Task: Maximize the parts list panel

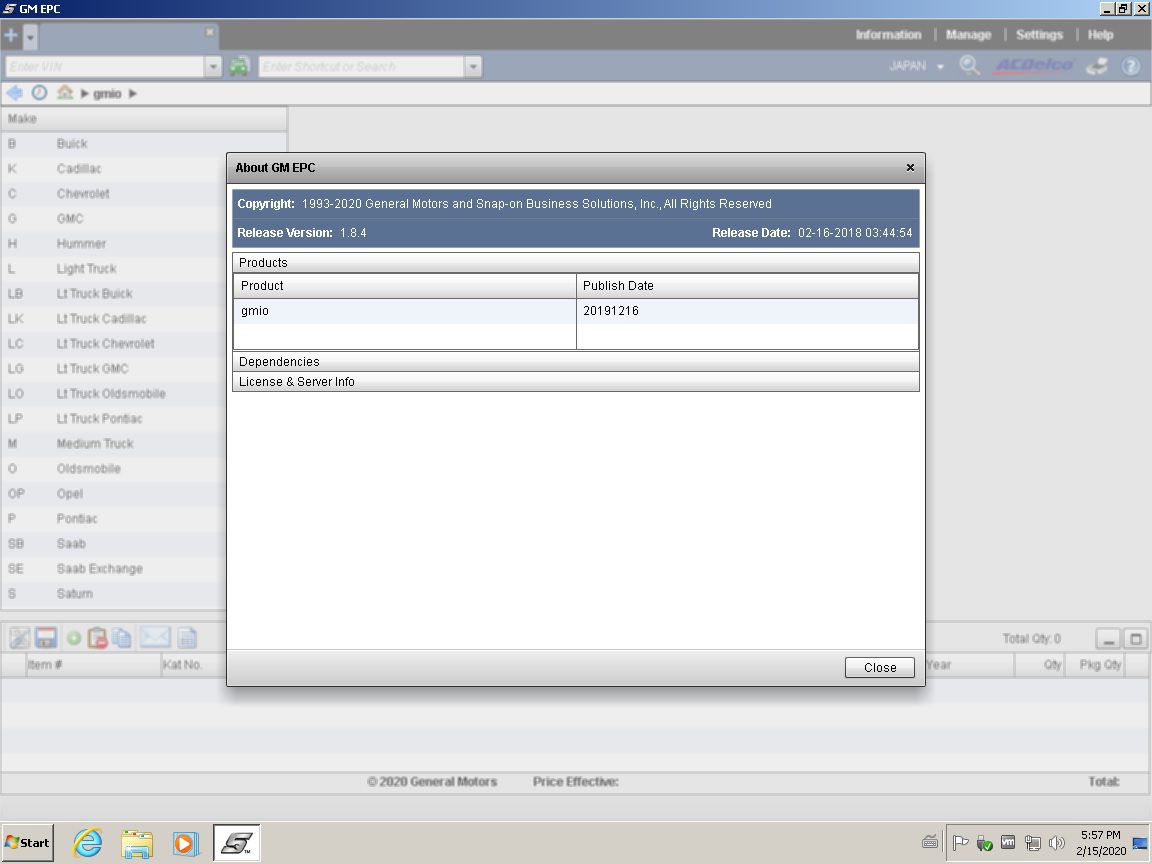Action: (x=1136, y=638)
